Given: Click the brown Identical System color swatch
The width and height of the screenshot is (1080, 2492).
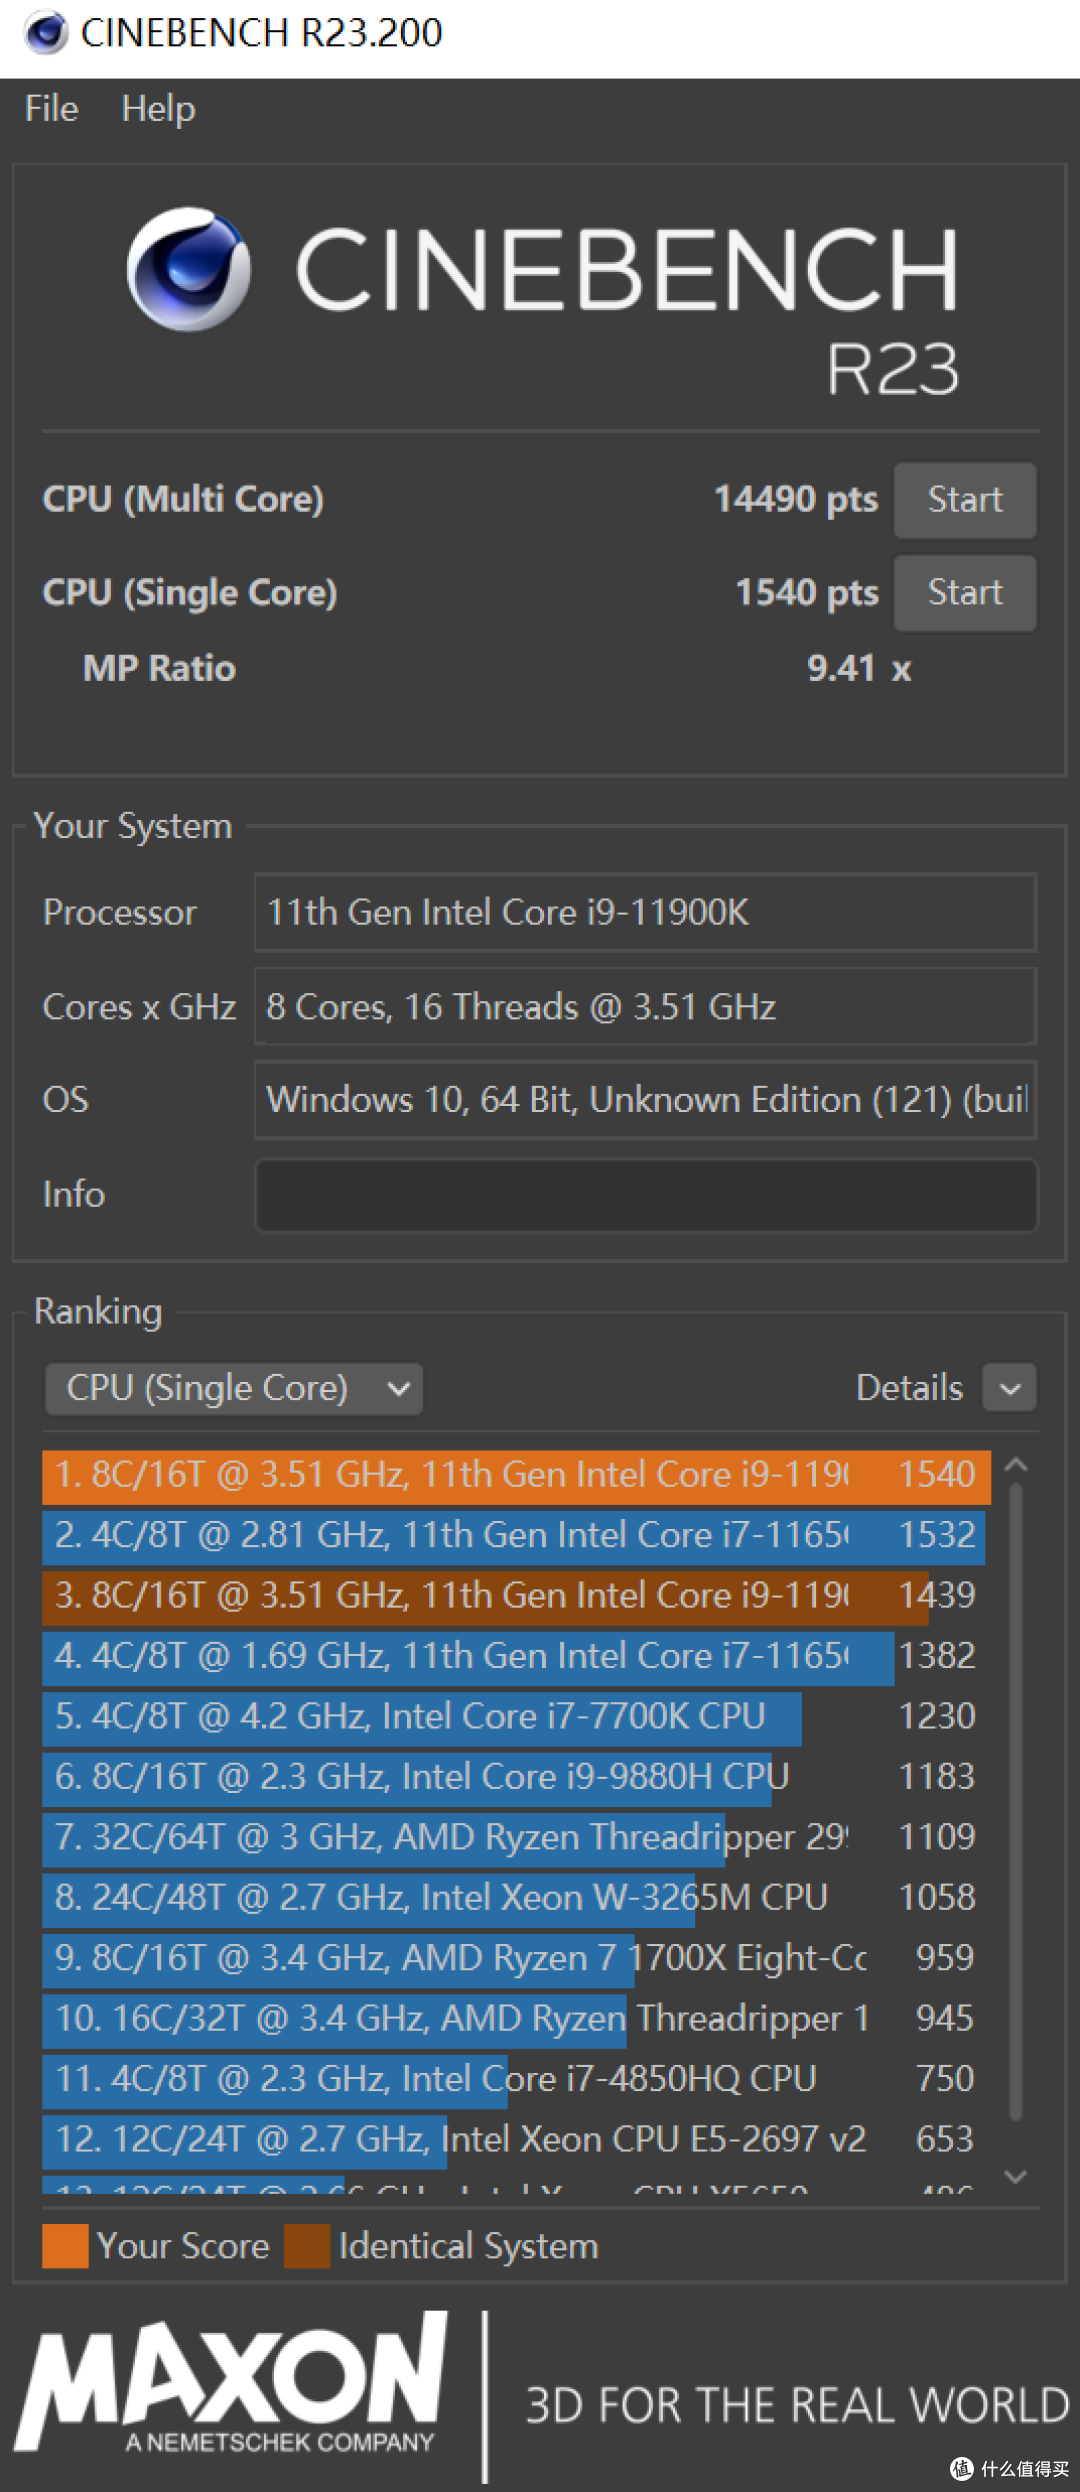Looking at the screenshot, I should point(307,2246).
